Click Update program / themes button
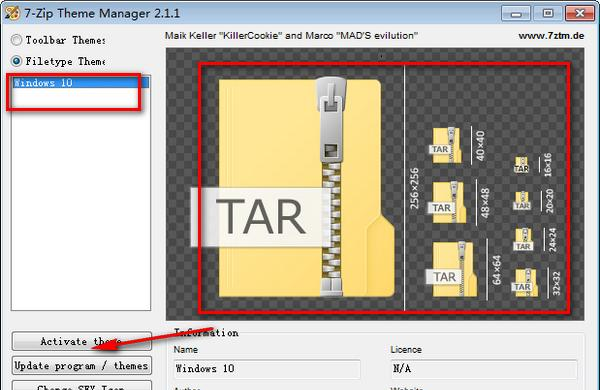 pyautogui.click(x=82, y=366)
